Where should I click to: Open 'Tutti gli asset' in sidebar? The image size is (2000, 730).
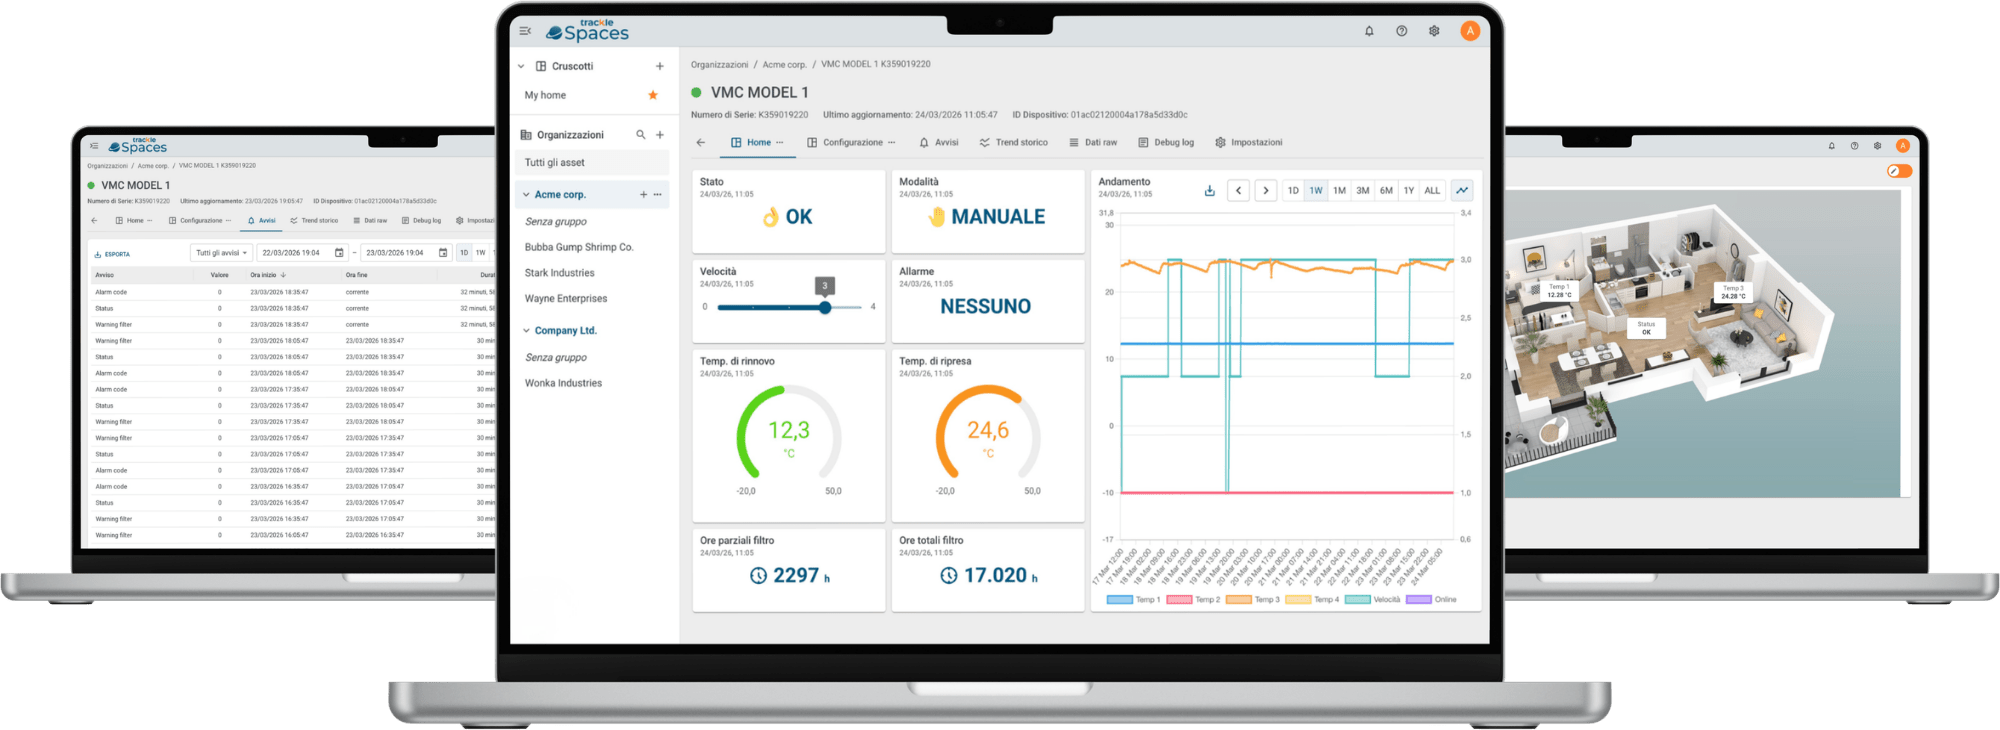tap(592, 162)
